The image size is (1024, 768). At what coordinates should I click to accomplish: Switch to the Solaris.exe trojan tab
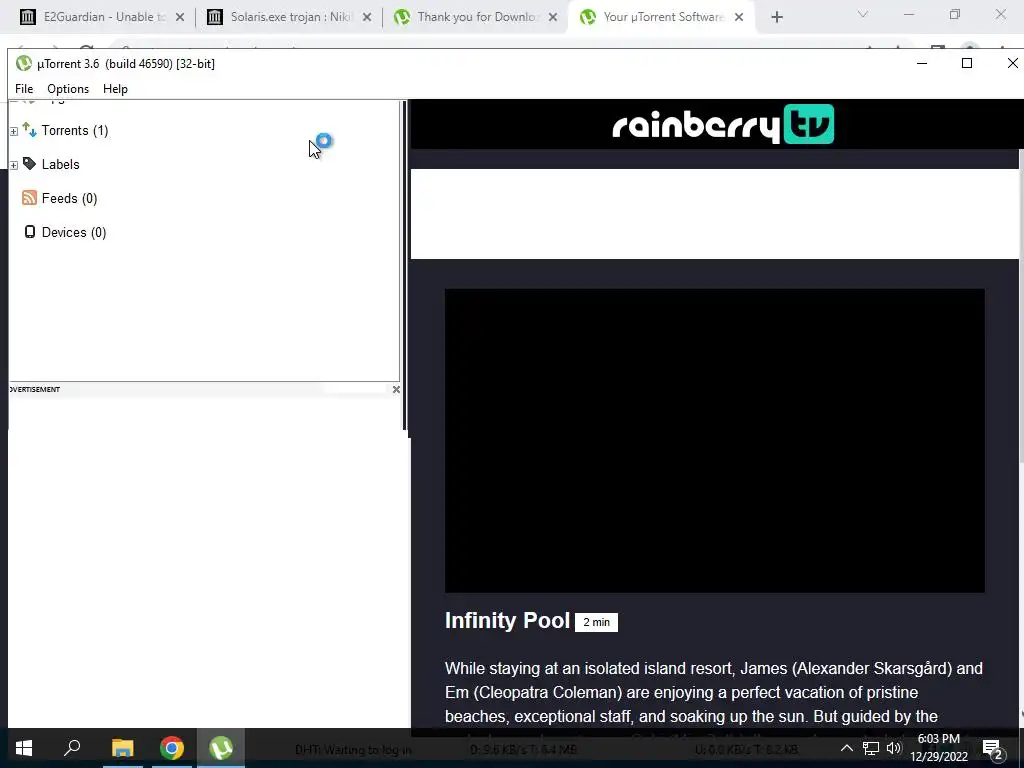tap(290, 17)
